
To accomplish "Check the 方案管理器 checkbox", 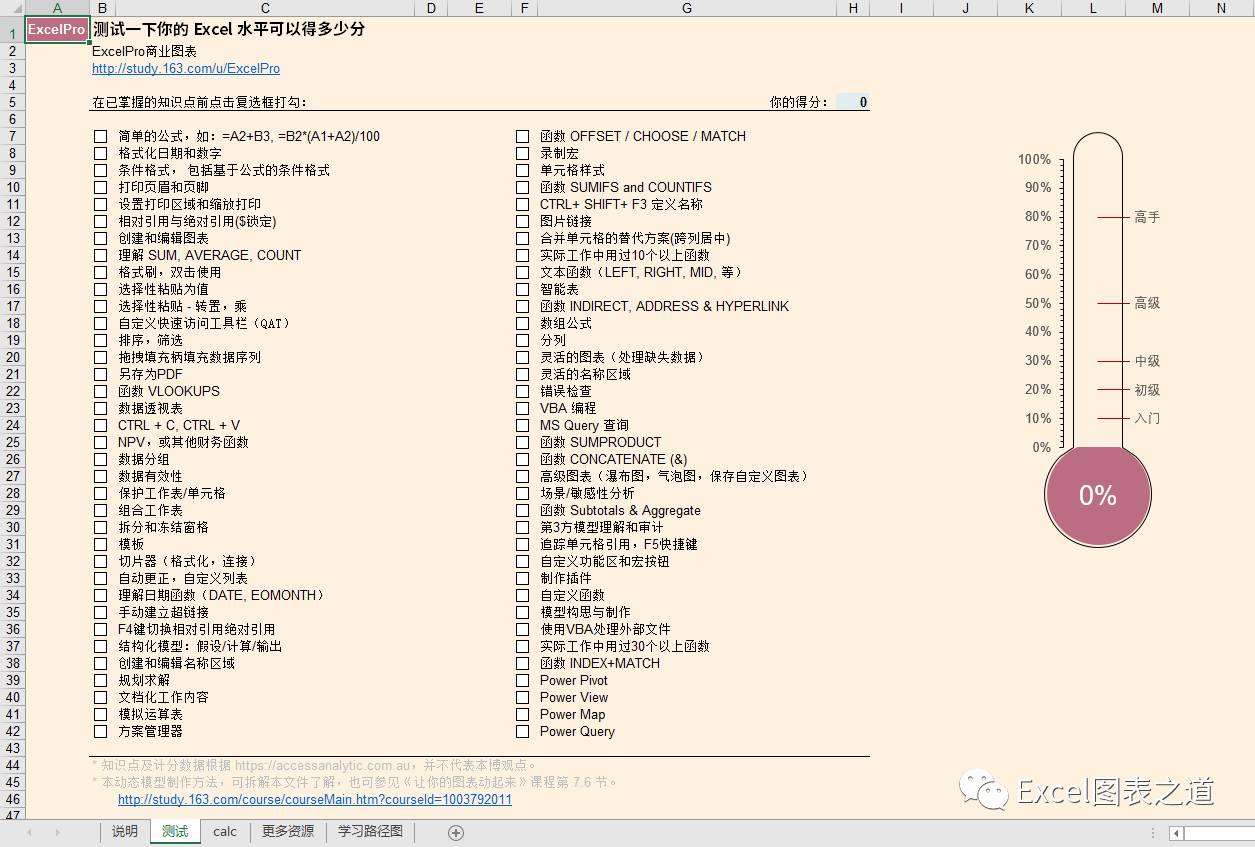I will coord(100,731).
